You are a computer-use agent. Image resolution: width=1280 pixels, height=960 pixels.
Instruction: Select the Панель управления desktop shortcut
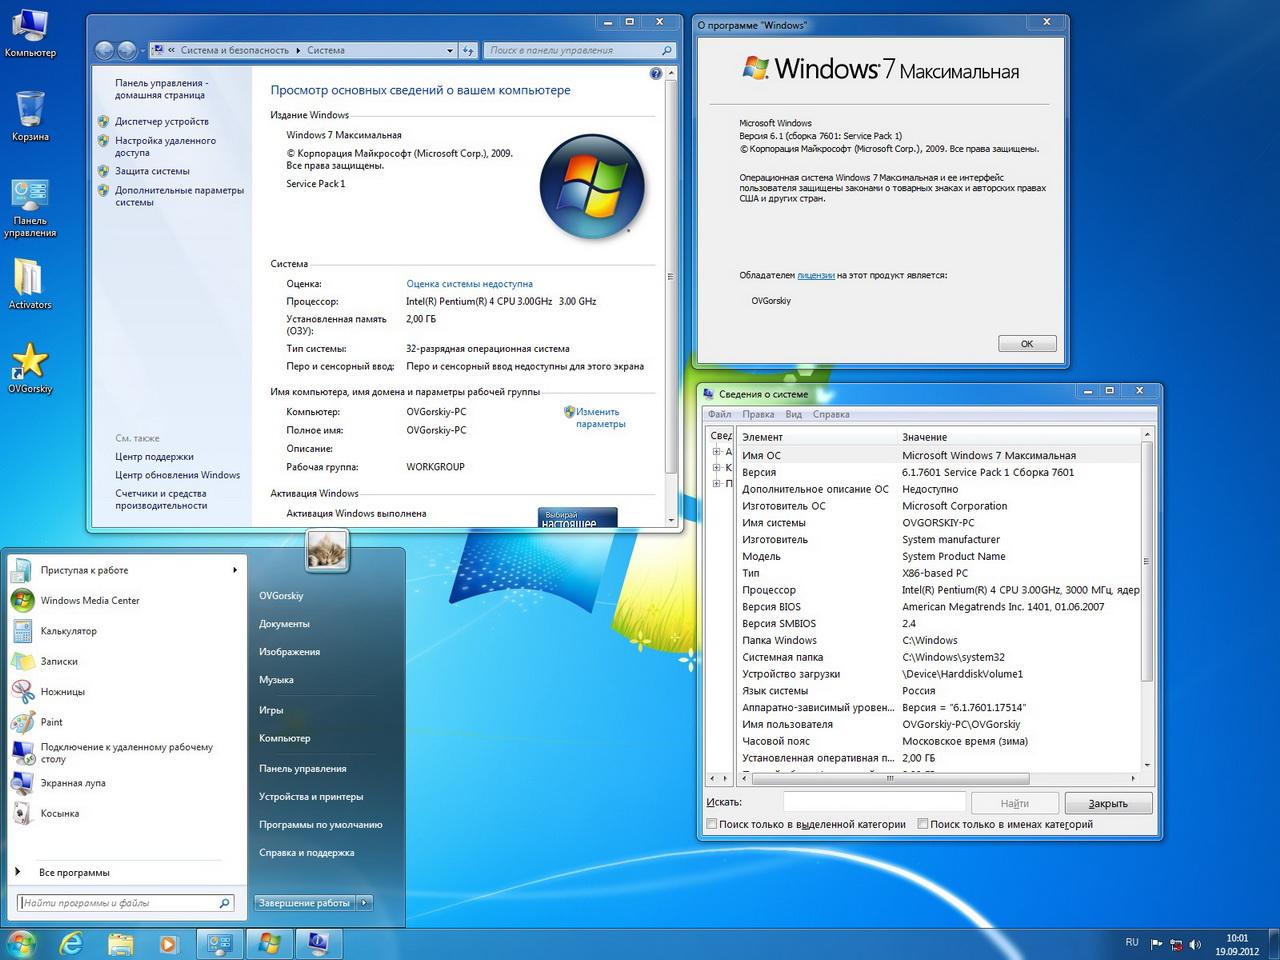point(30,208)
